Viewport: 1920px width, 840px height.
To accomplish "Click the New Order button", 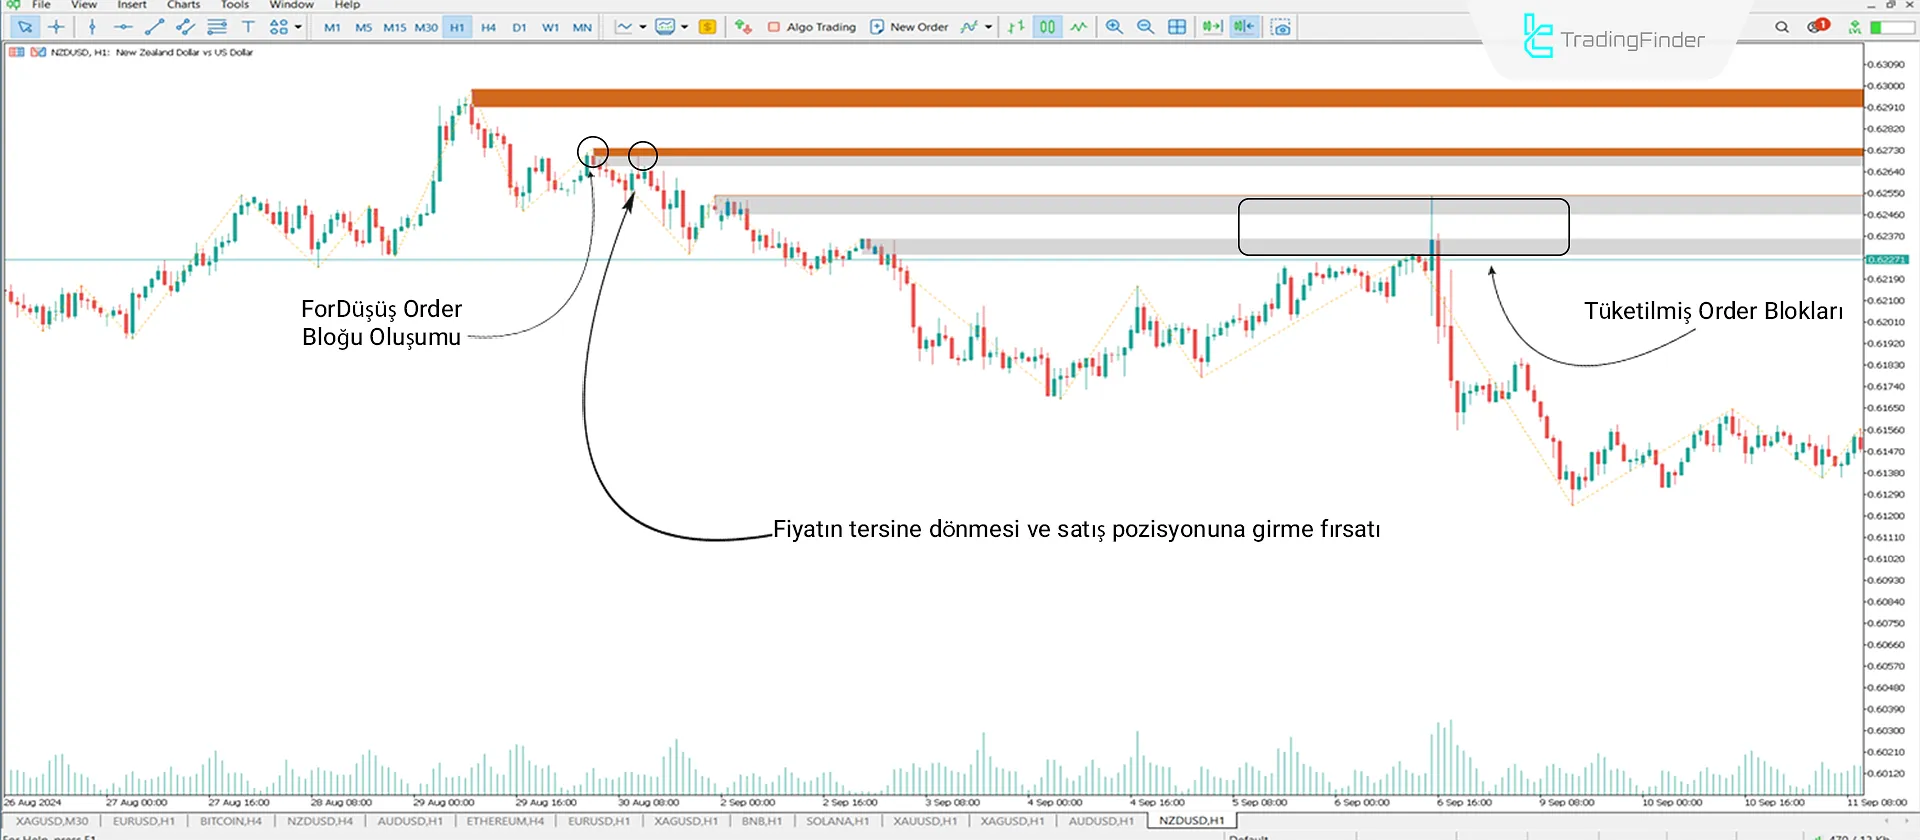I will tap(909, 27).
